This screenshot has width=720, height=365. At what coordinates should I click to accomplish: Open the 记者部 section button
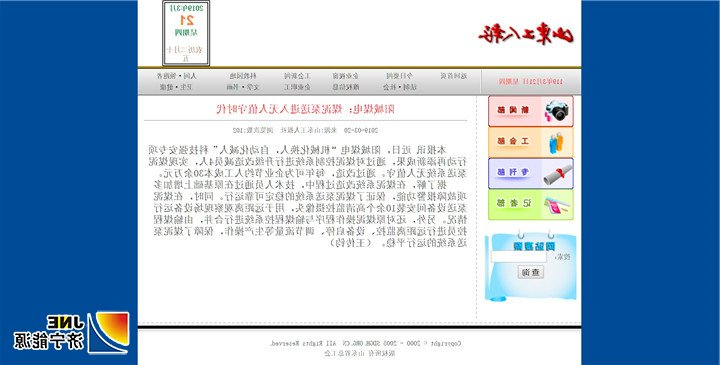(531, 205)
